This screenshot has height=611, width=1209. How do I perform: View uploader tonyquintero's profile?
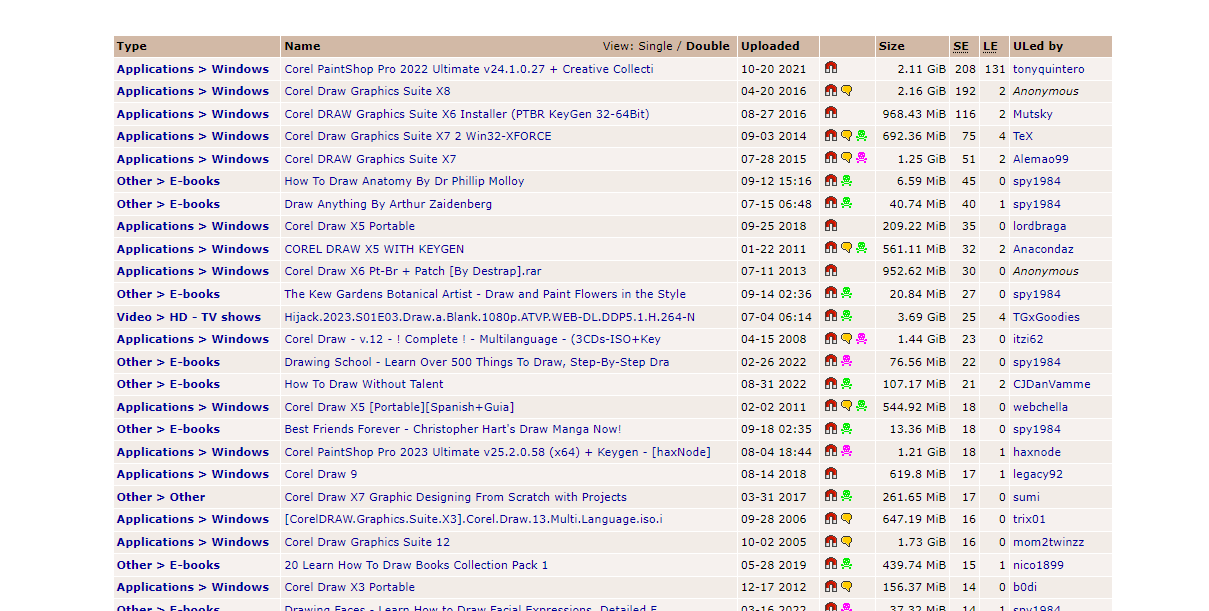point(1048,69)
